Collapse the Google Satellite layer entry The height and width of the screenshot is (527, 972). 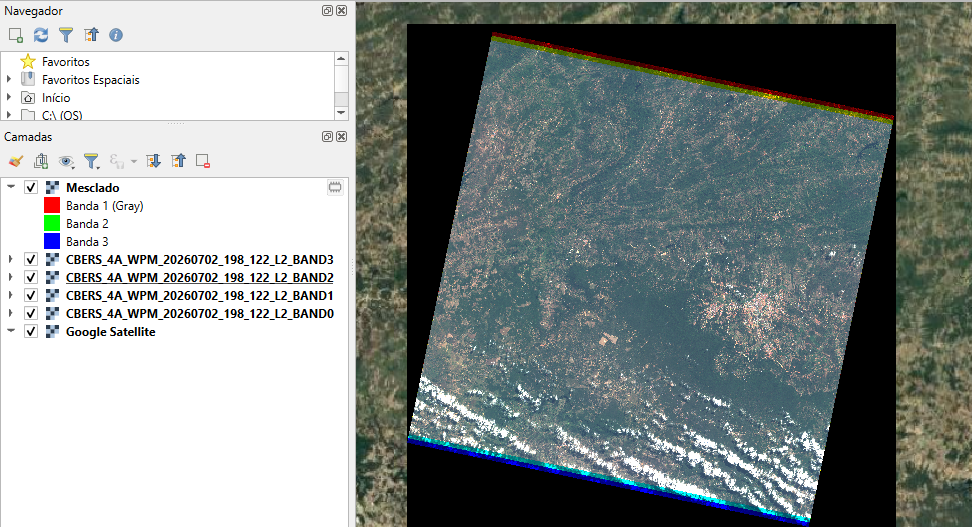pos(11,331)
